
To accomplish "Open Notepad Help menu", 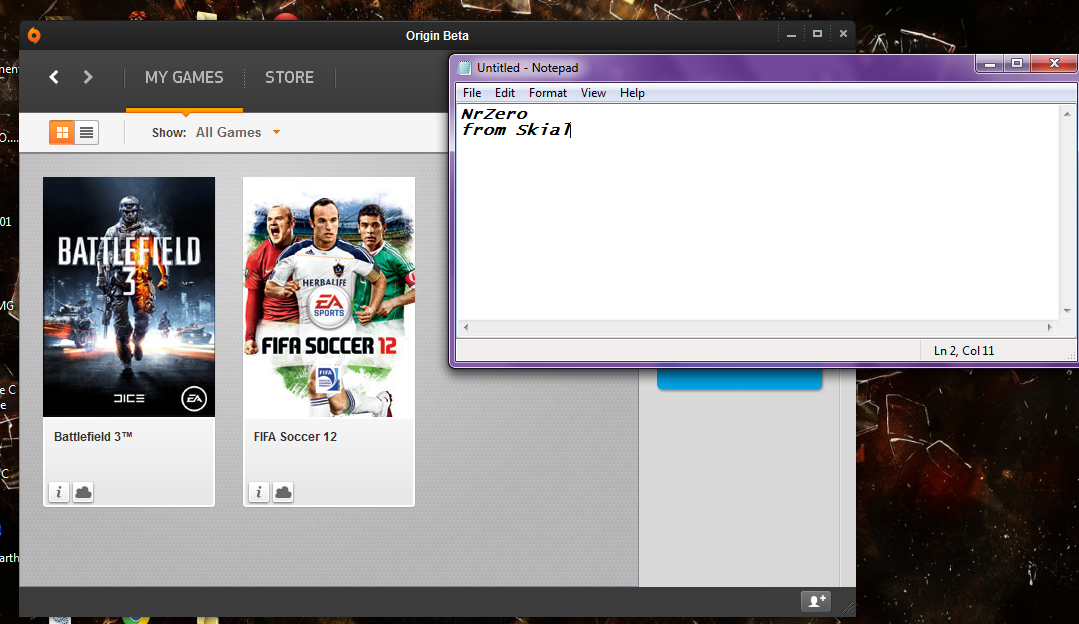I will (632, 93).
